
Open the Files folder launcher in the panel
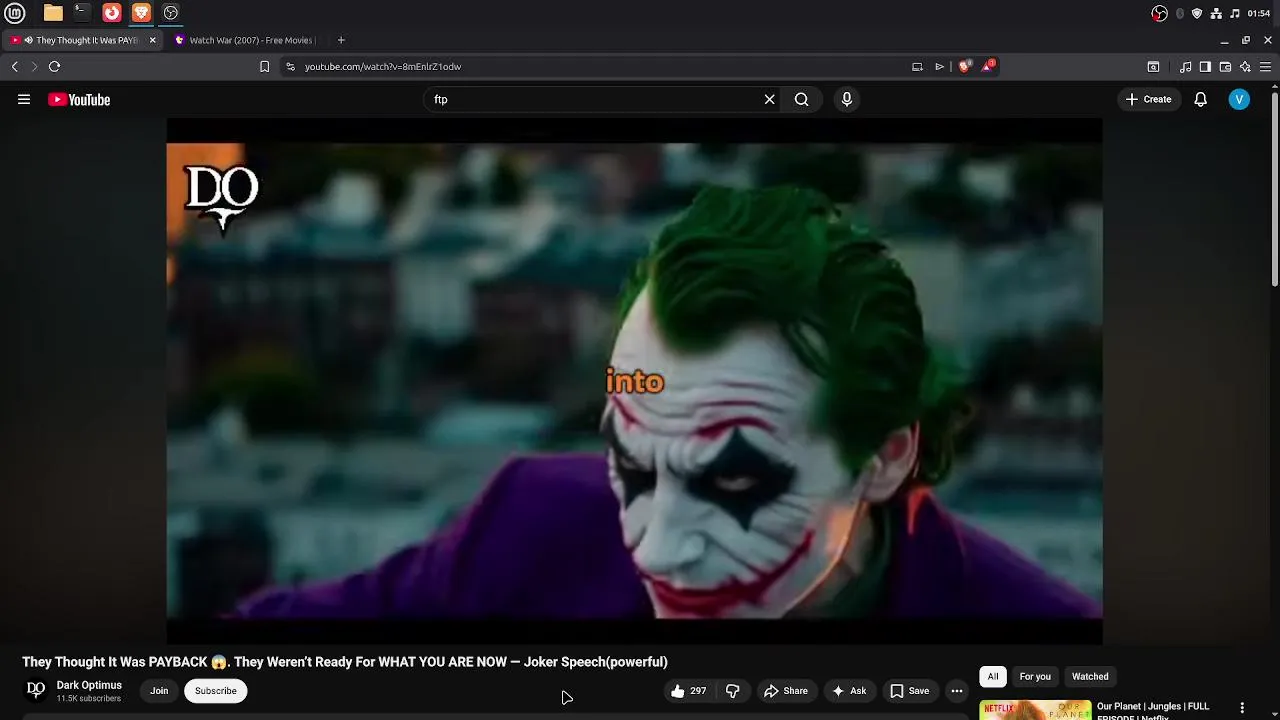point(53,13)
